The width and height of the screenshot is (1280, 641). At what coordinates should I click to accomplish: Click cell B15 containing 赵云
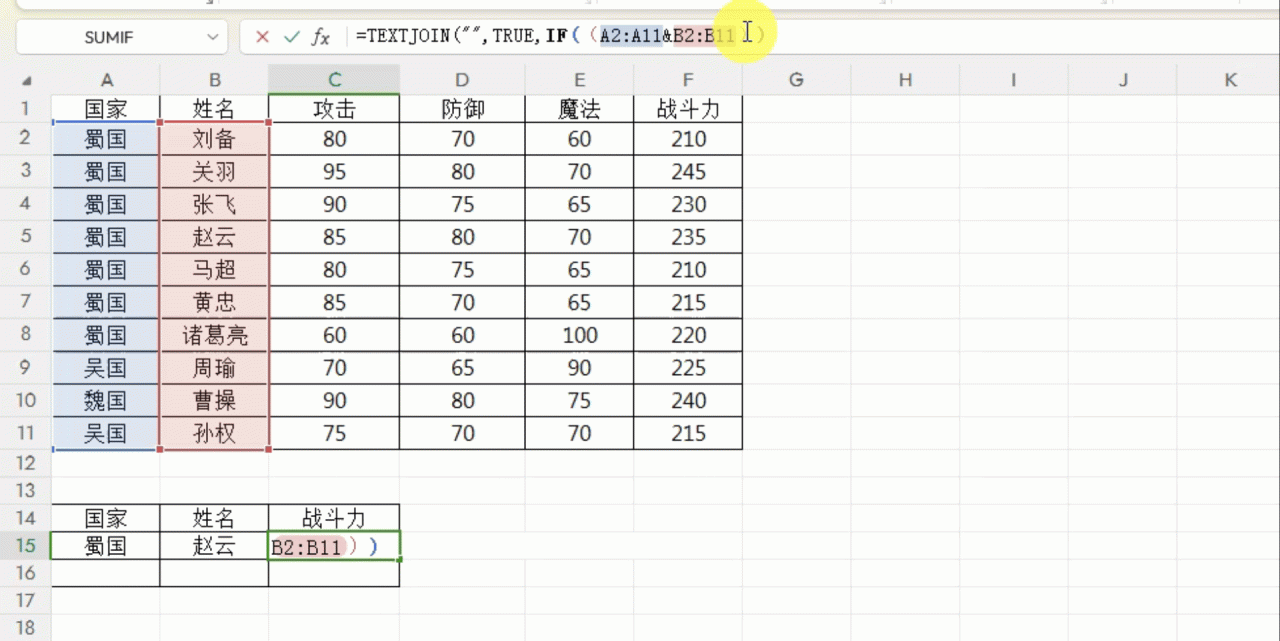point(214,546)
